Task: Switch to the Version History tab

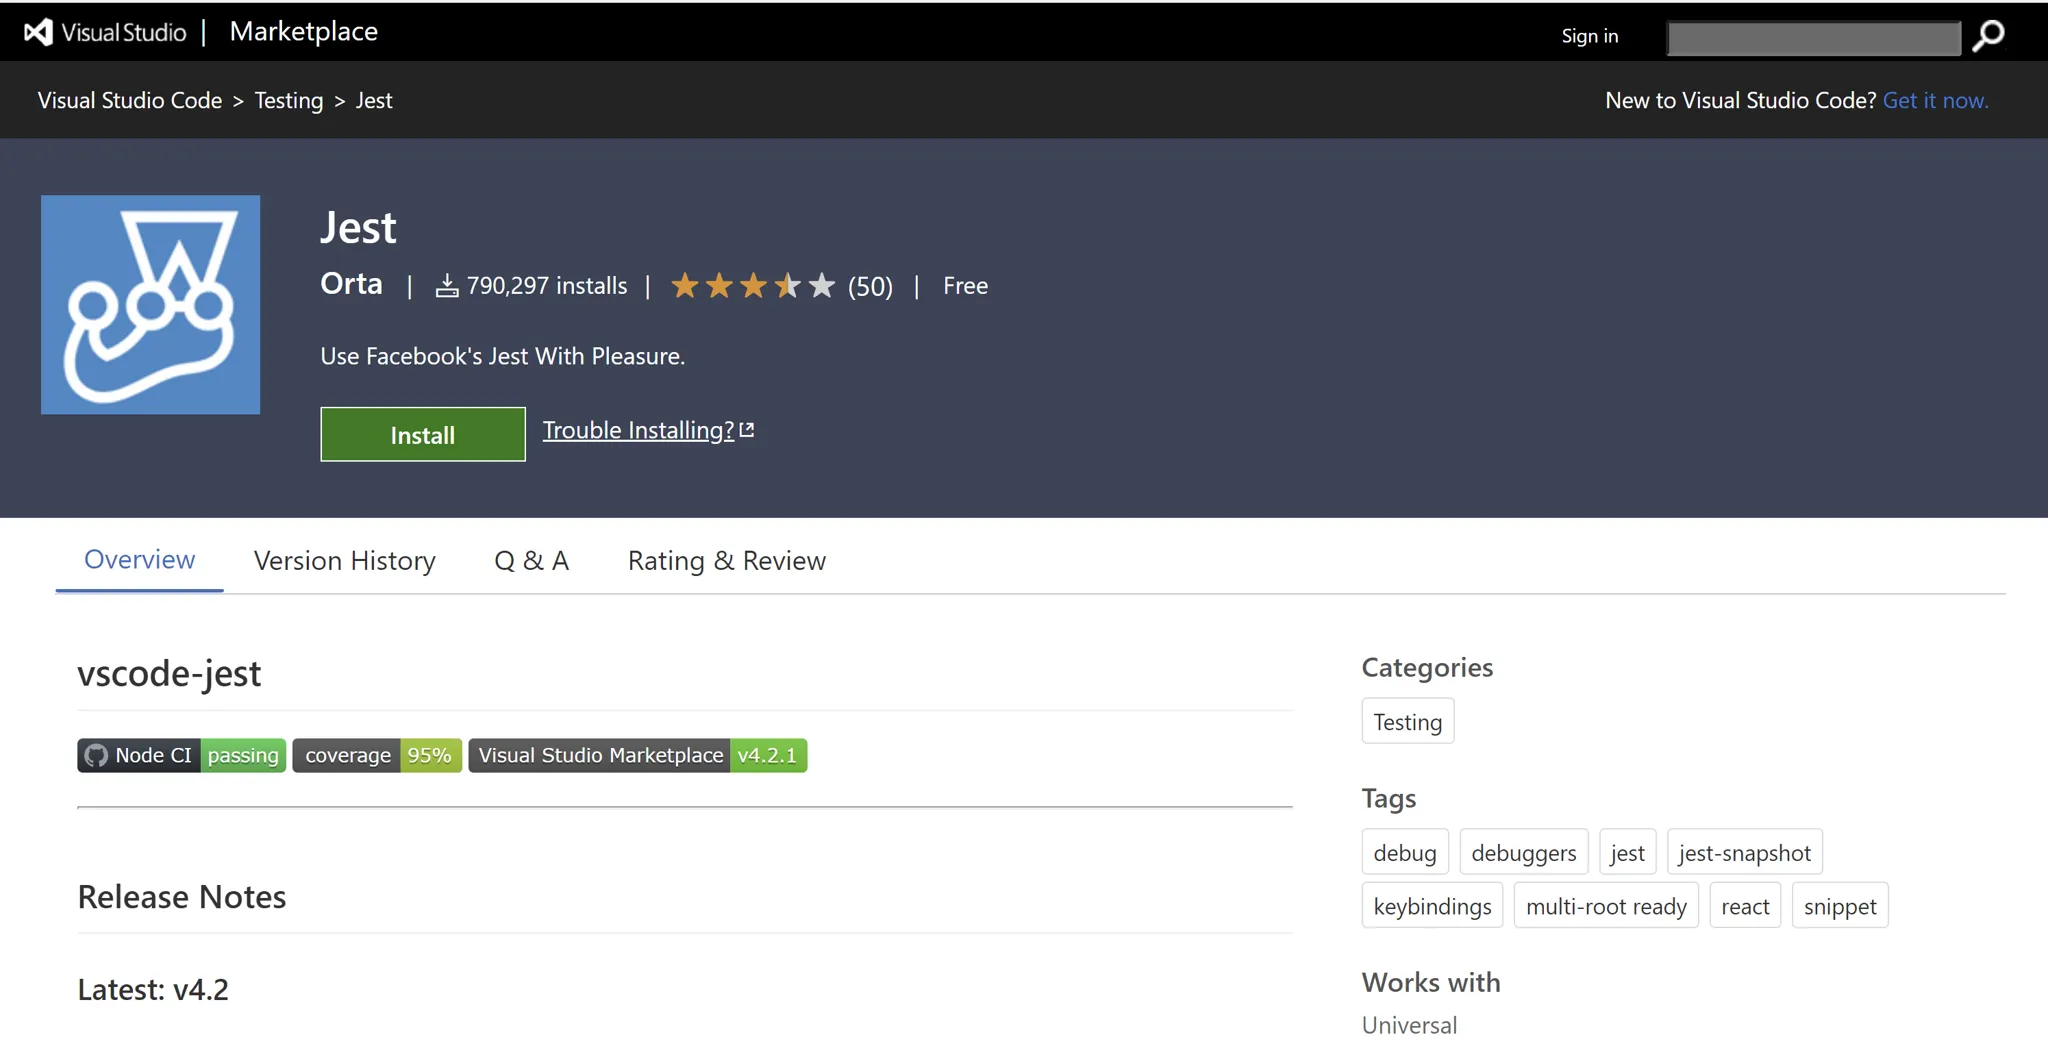Action: (344, 561)
